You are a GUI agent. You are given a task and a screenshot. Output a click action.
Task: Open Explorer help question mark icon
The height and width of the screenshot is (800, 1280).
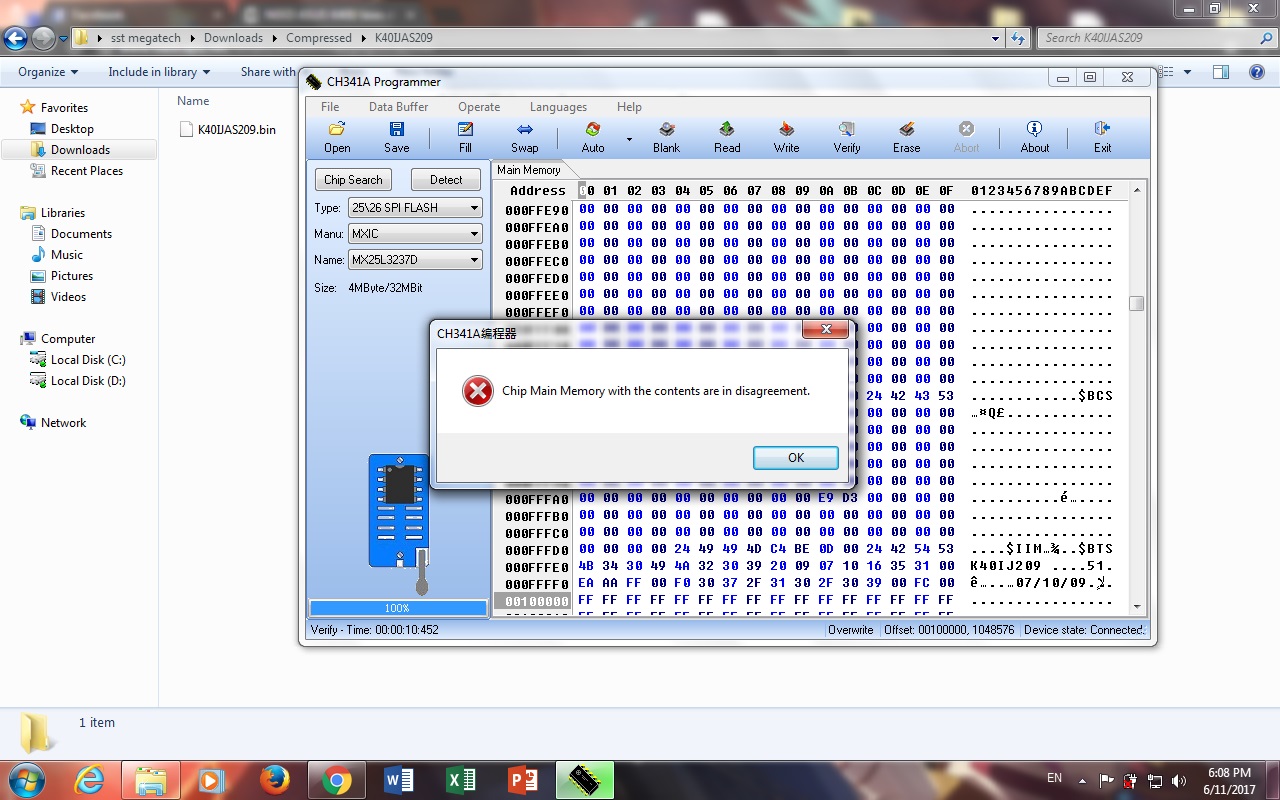(1257, 72)
